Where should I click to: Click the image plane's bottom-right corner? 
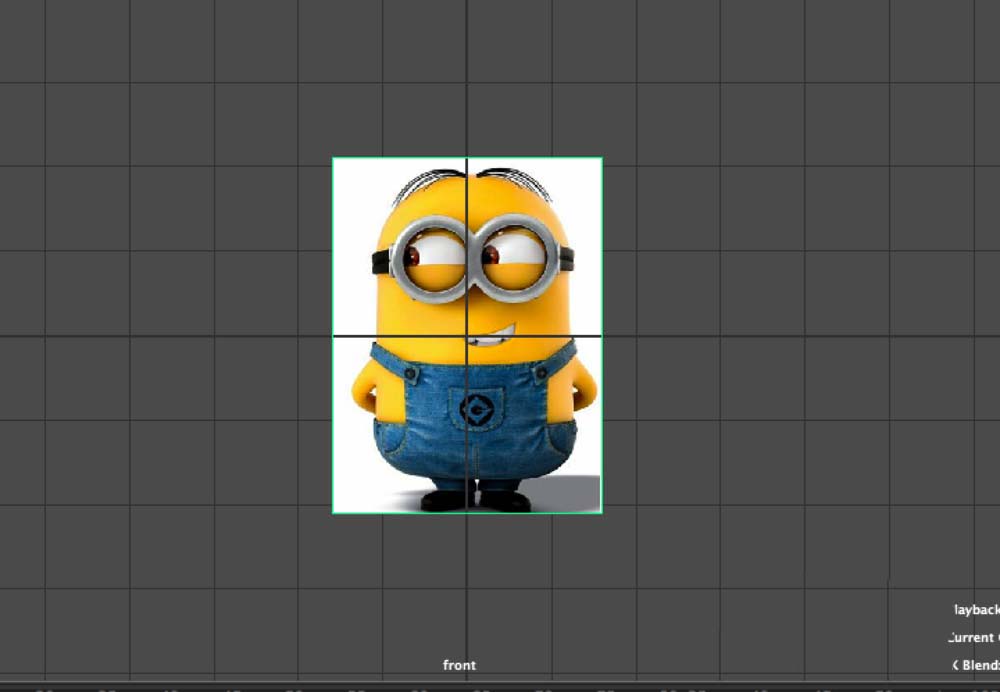(x=601, y=513)
